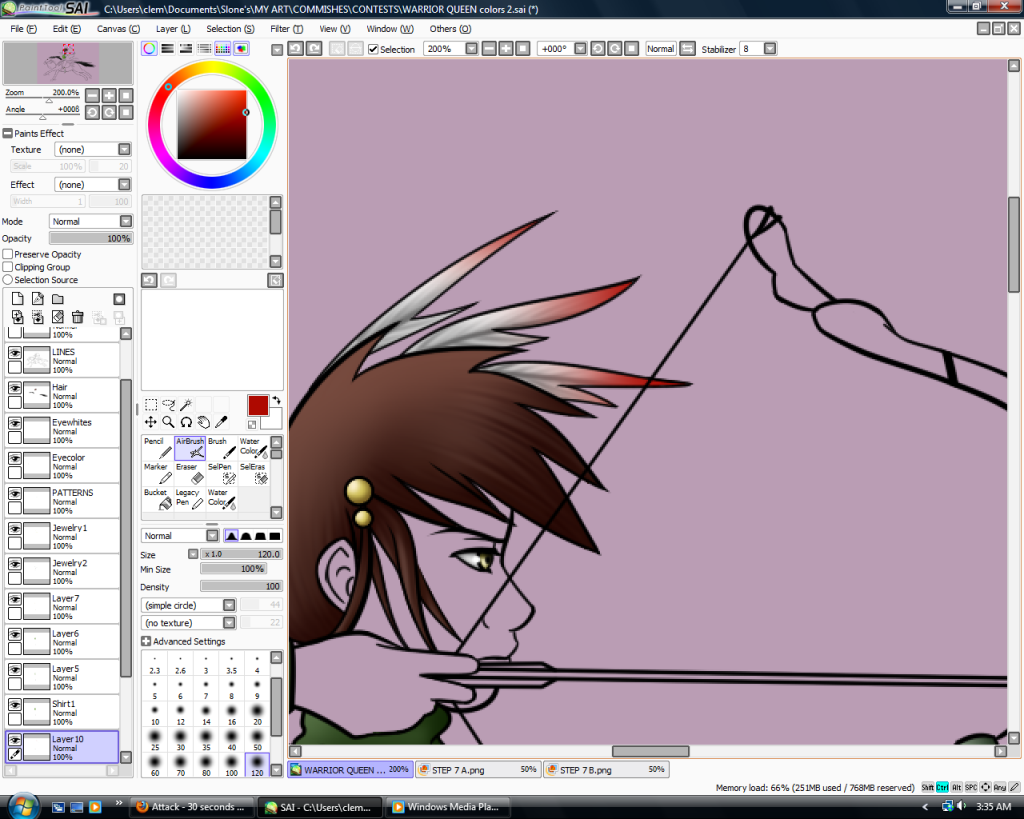Image resolution: width=1024 pixels, height=819 pixels.
Task: Select brush size preset 50
Action: pyautogui.click(x=257, y=740)
